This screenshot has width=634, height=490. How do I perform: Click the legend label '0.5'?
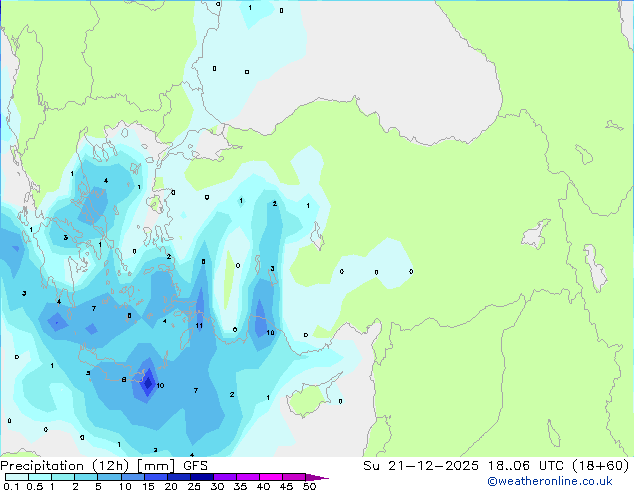tap(34, 486)
